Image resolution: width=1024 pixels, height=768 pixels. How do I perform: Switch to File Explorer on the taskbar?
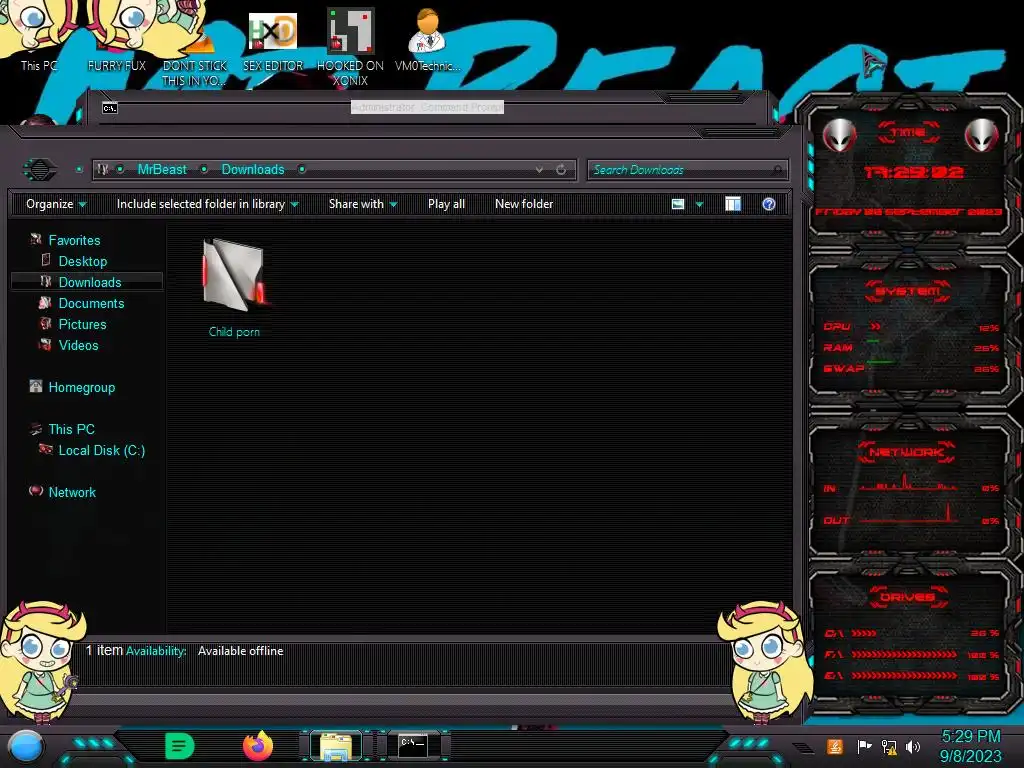pos(336,746)
